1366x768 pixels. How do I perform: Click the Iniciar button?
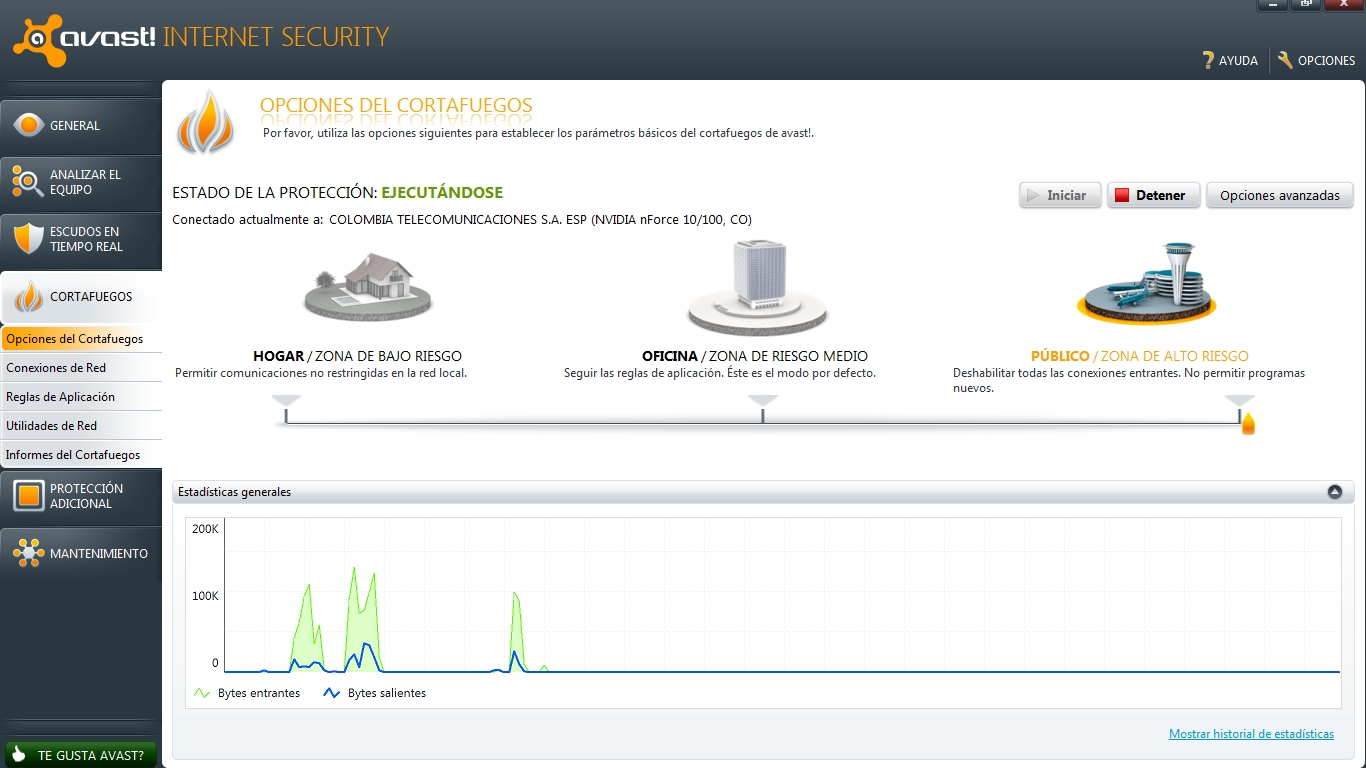pos(1060,195)
